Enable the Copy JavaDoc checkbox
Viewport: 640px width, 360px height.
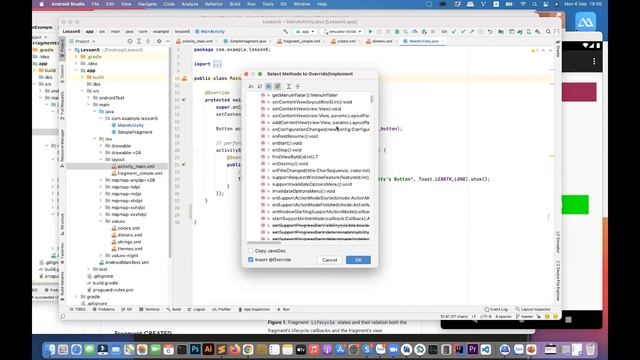(x=251, y=251)
